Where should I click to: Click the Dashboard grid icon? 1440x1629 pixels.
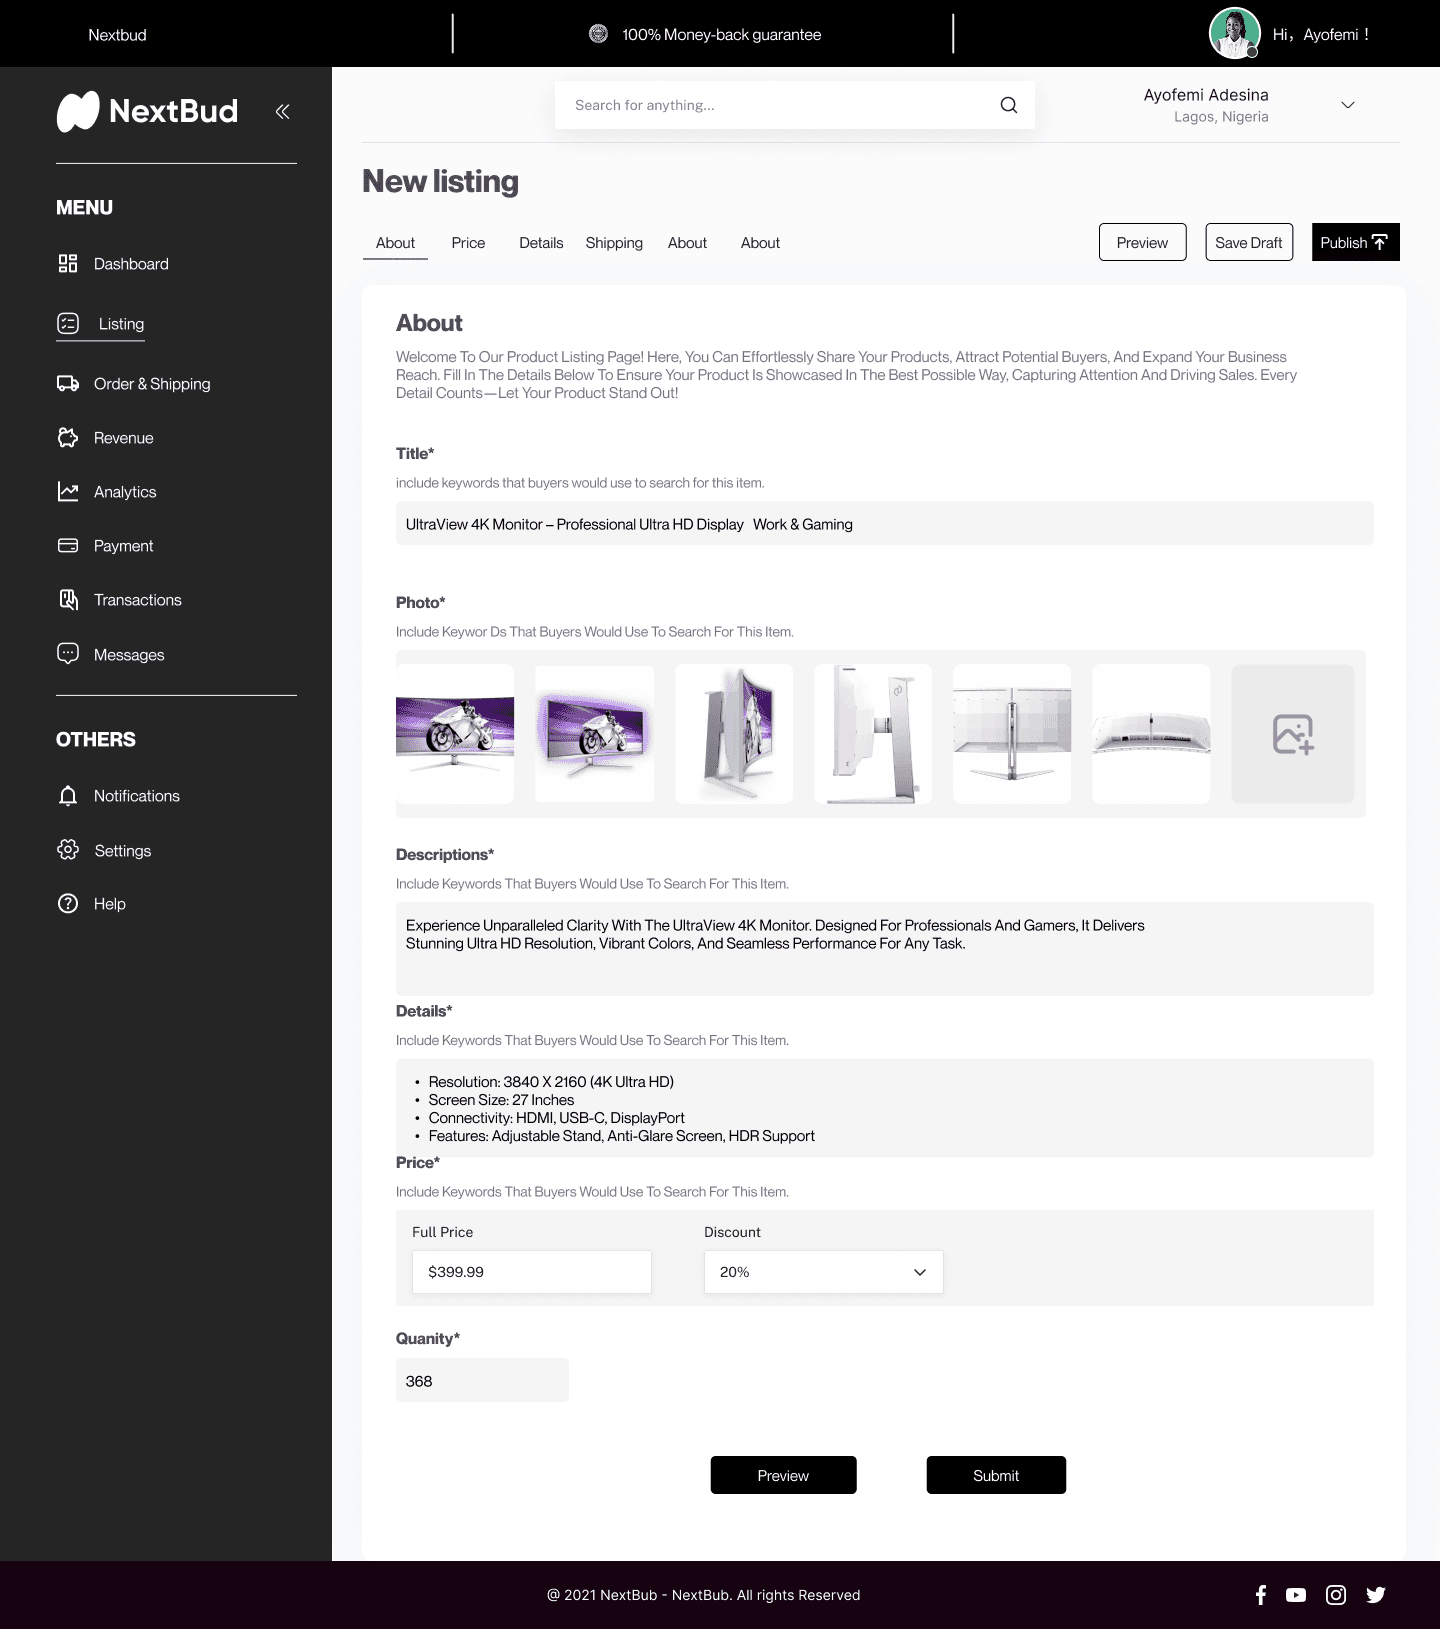[x=68, y=263]
